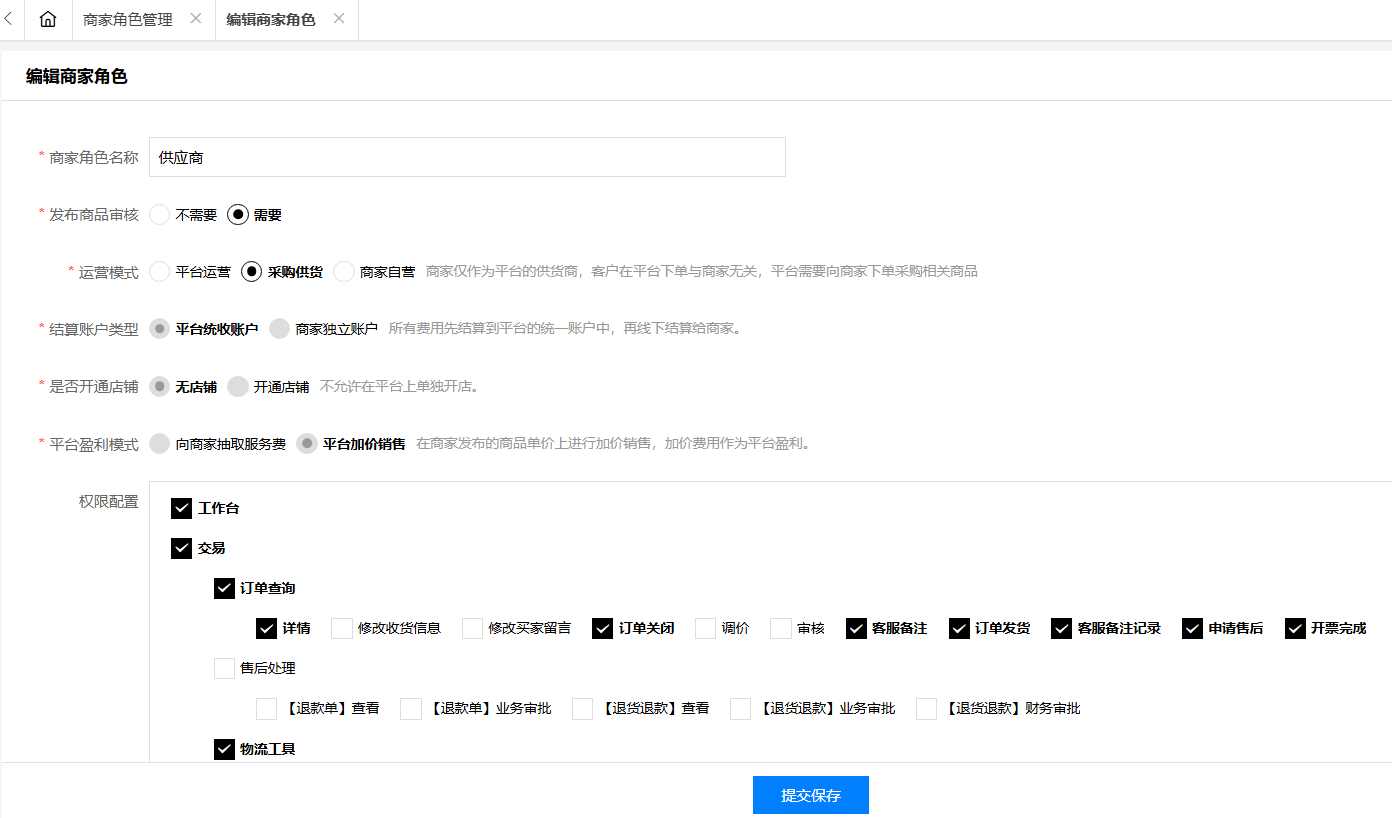Viewport: 1392px width, 818px height.
Task: Uncheck 开票完成 permission
Action: (1295, 629)
